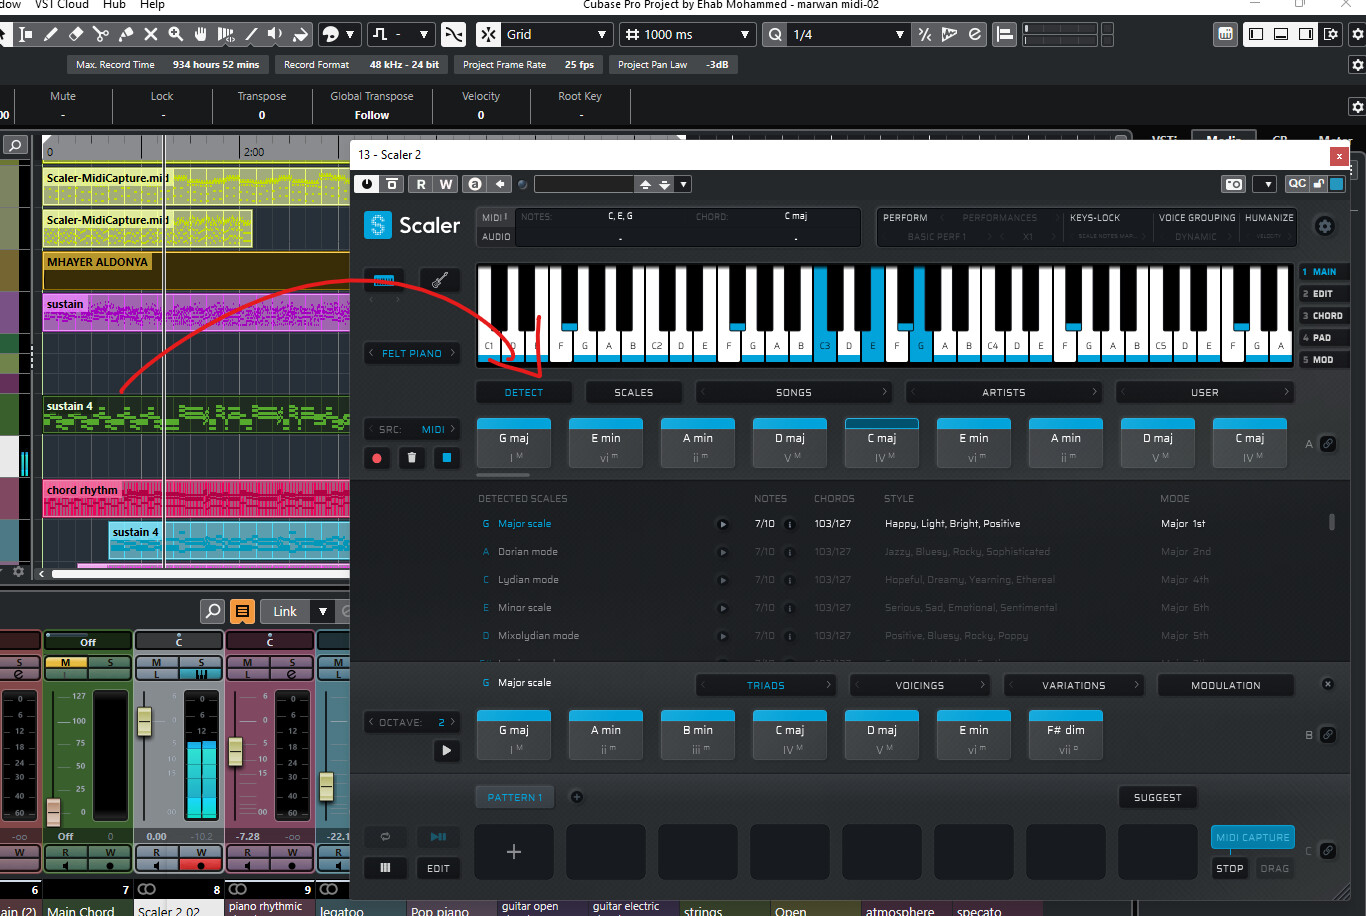Open the Color tool dropdown arrow
1366x916 pixels.
pos(350,34)
